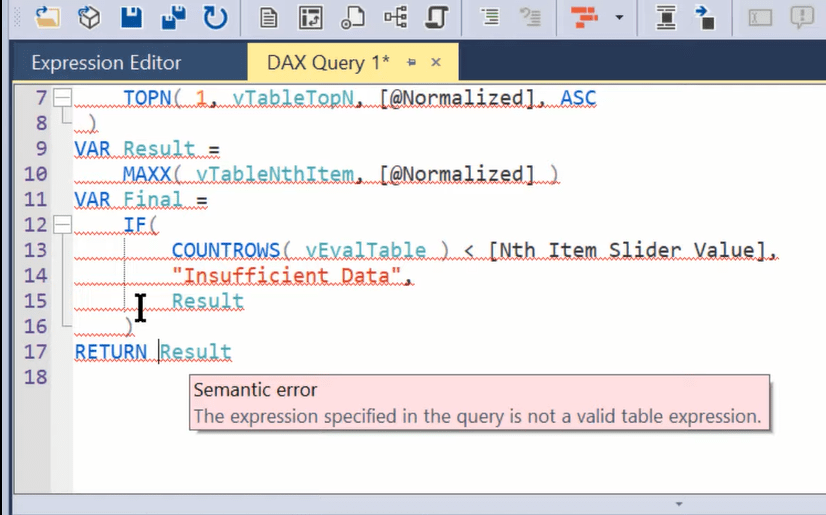Screen dimensions: 826x515
Task: Click vTableTopN variable on line 7
Action: click(293, 98)
